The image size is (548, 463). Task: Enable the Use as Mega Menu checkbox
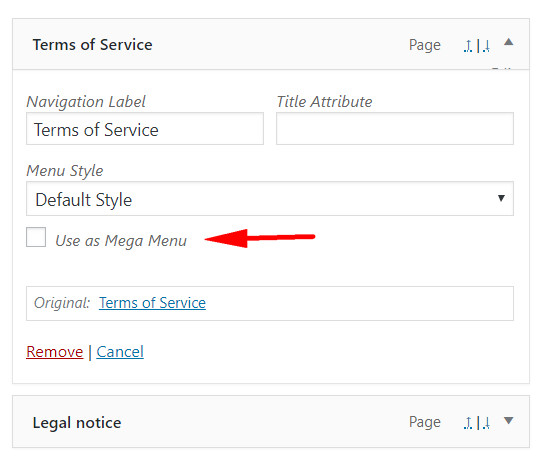click(x=36, y=237)
